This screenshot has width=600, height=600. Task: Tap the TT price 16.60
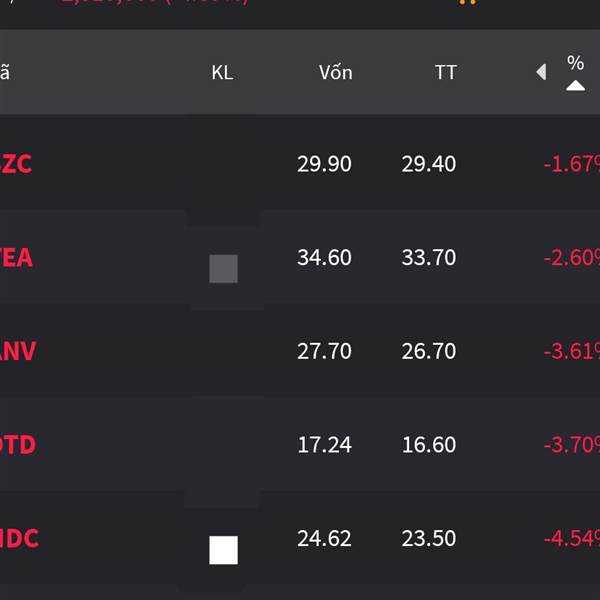428,445
